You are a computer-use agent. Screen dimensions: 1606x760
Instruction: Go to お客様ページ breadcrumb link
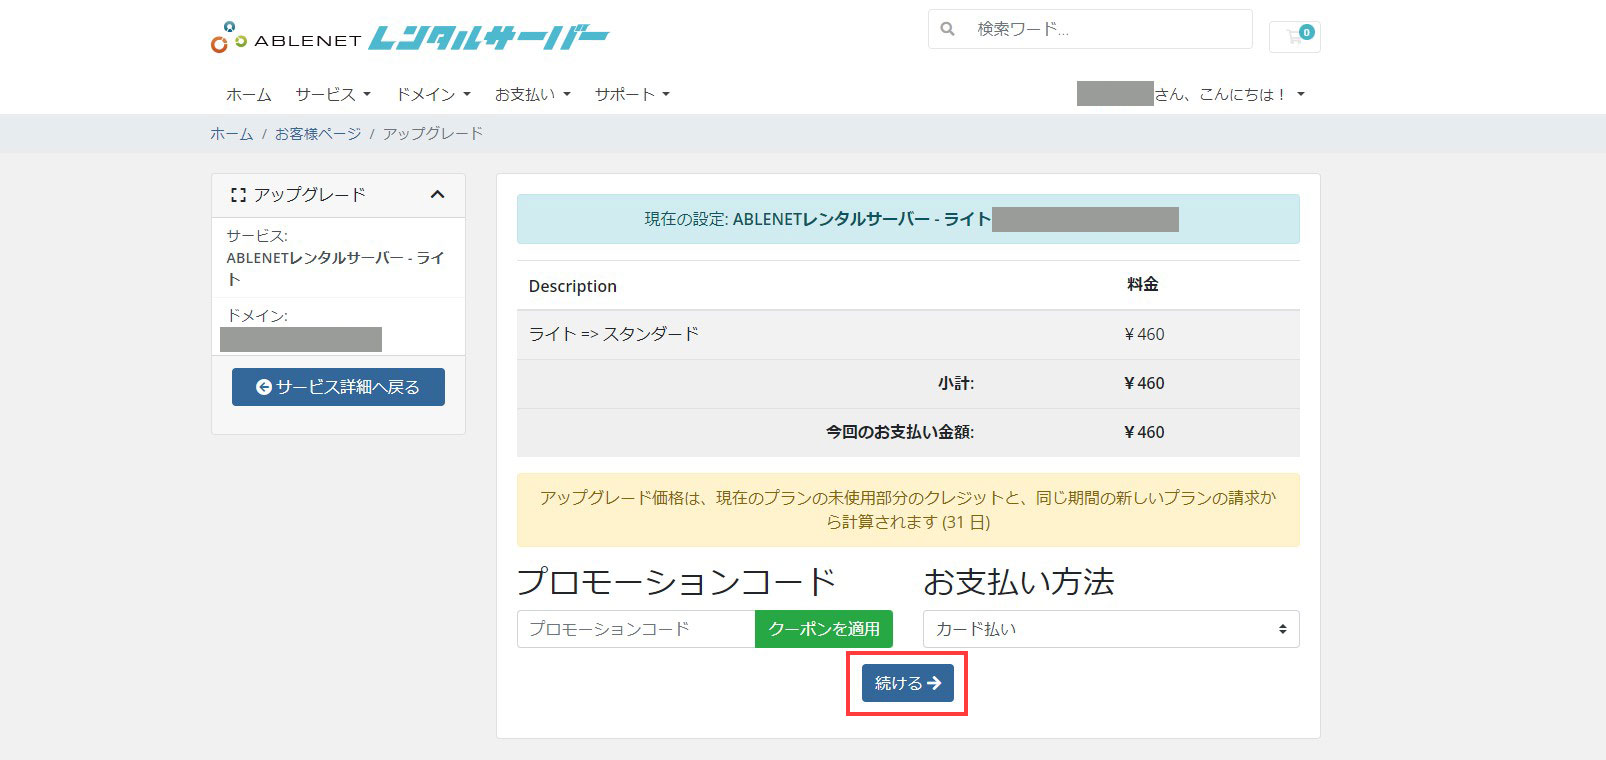click(318, 133)
